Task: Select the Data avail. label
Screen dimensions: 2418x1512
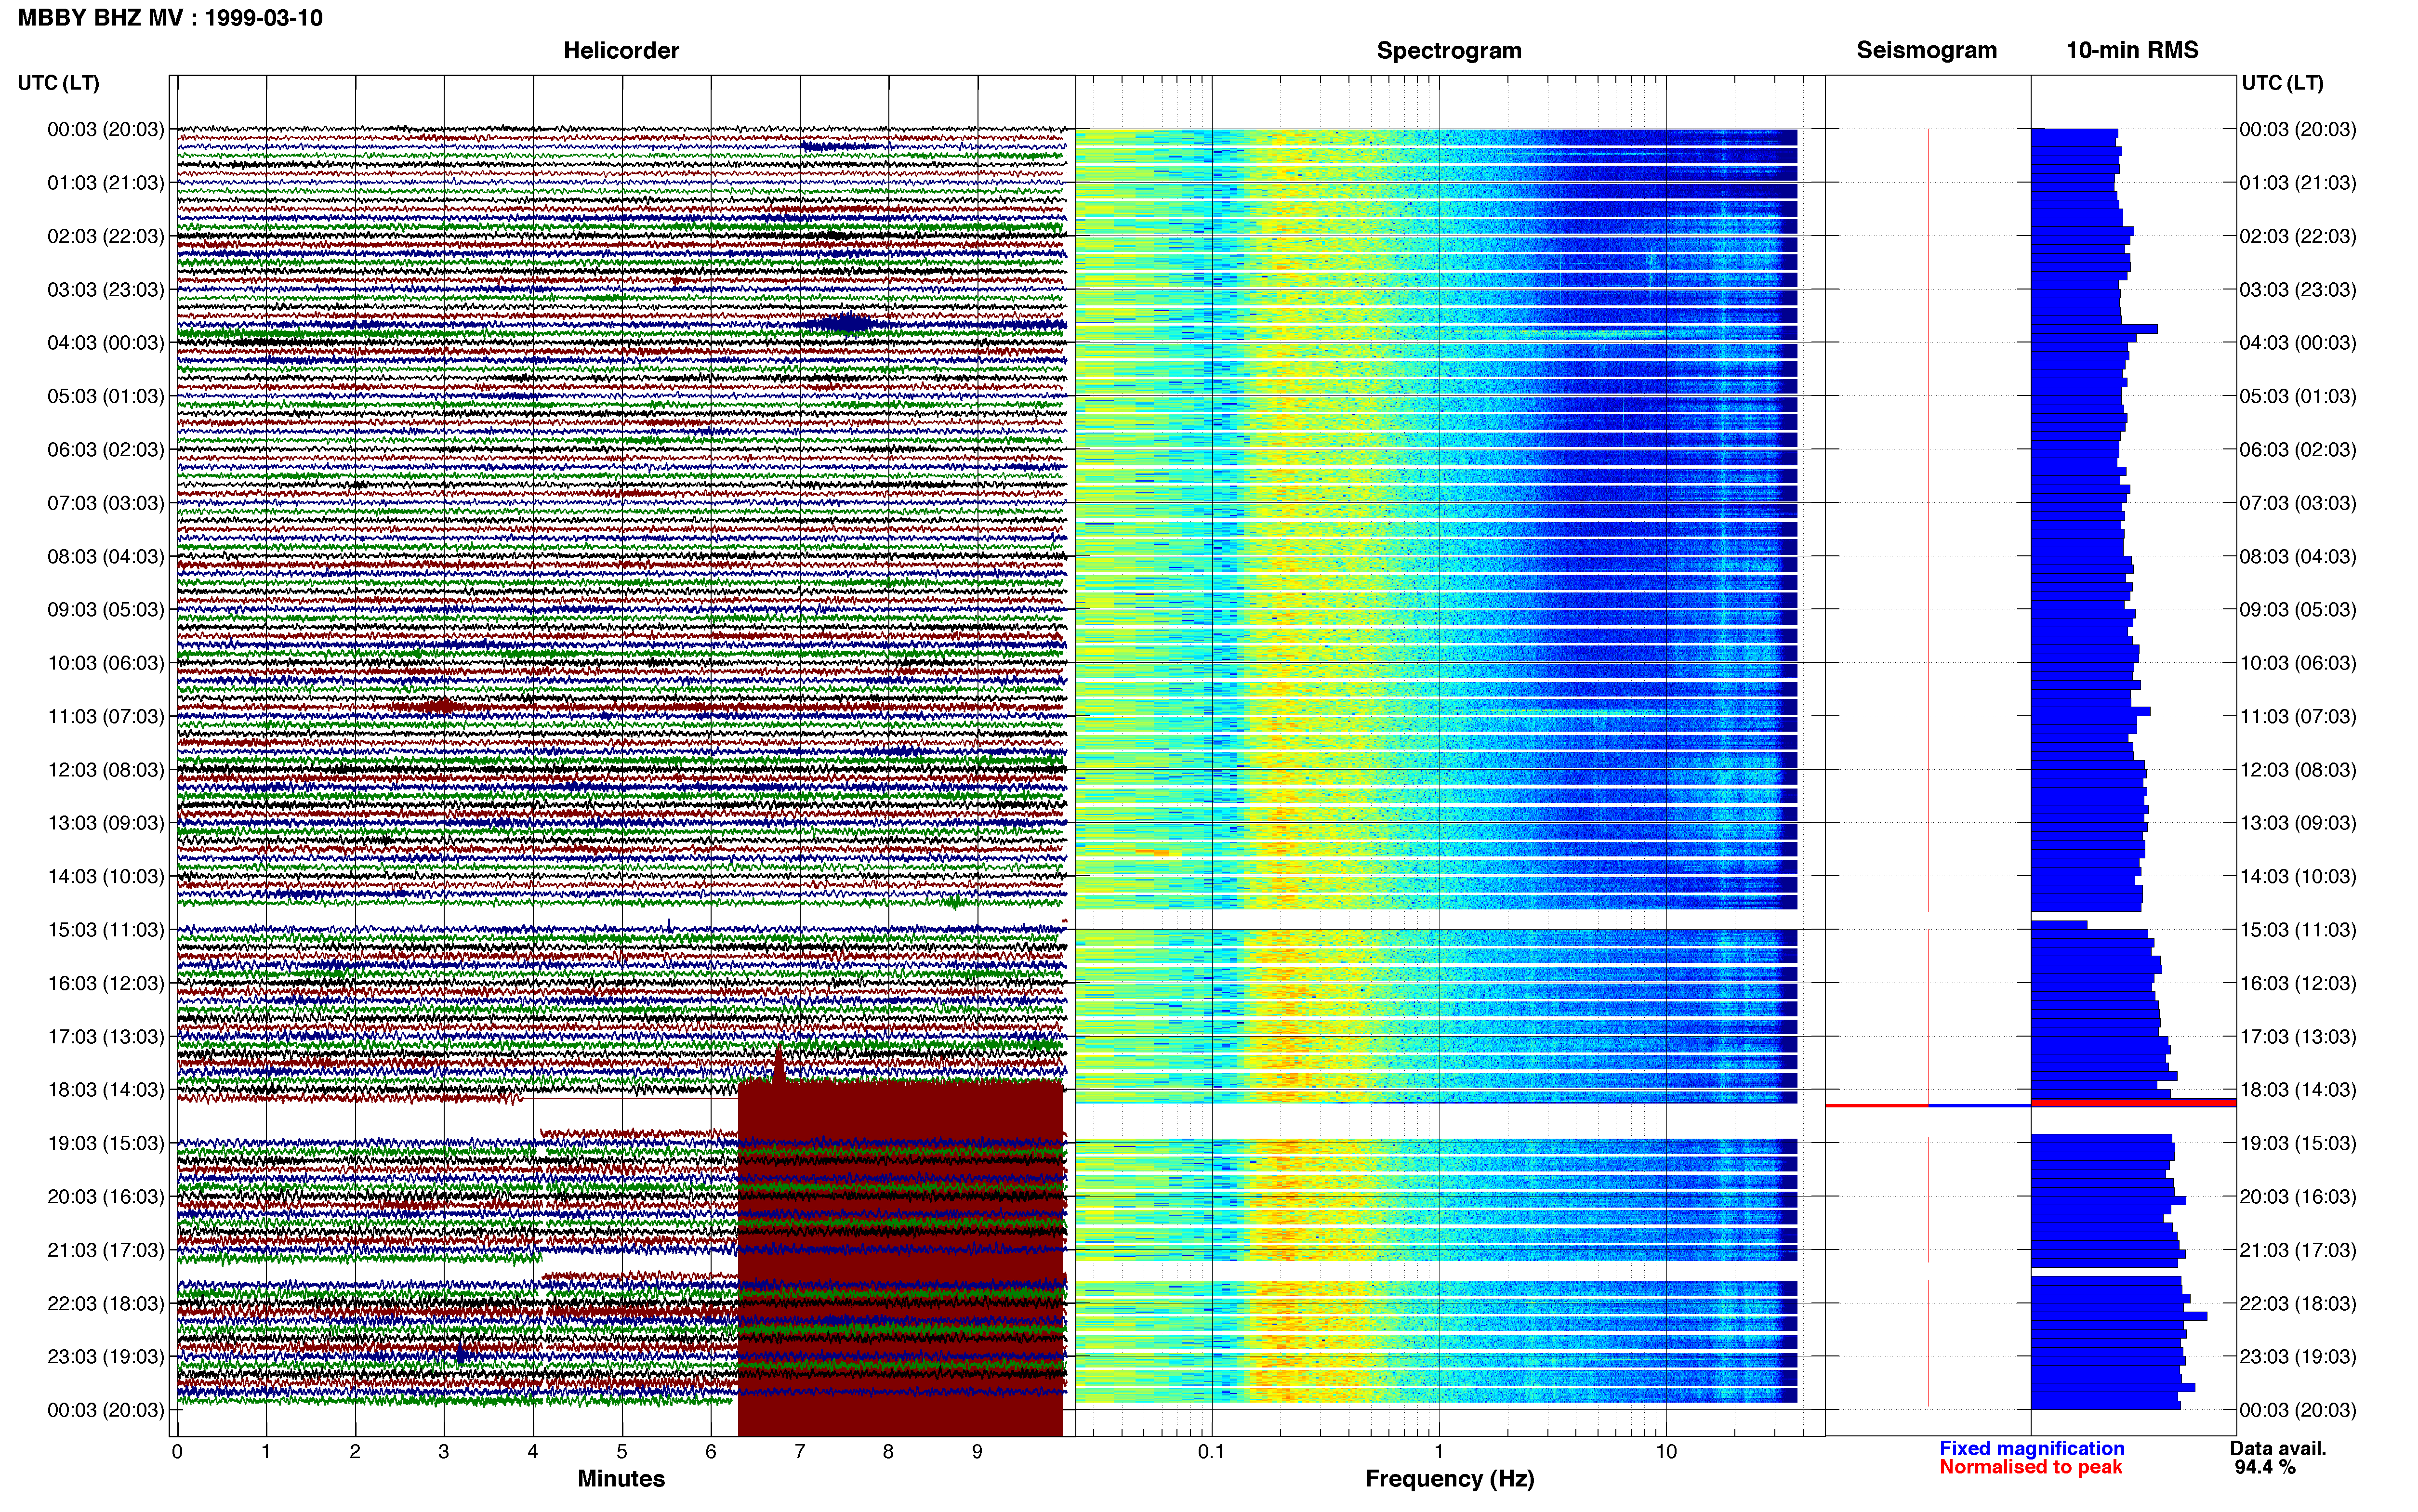Action: click(2278, 1448)
